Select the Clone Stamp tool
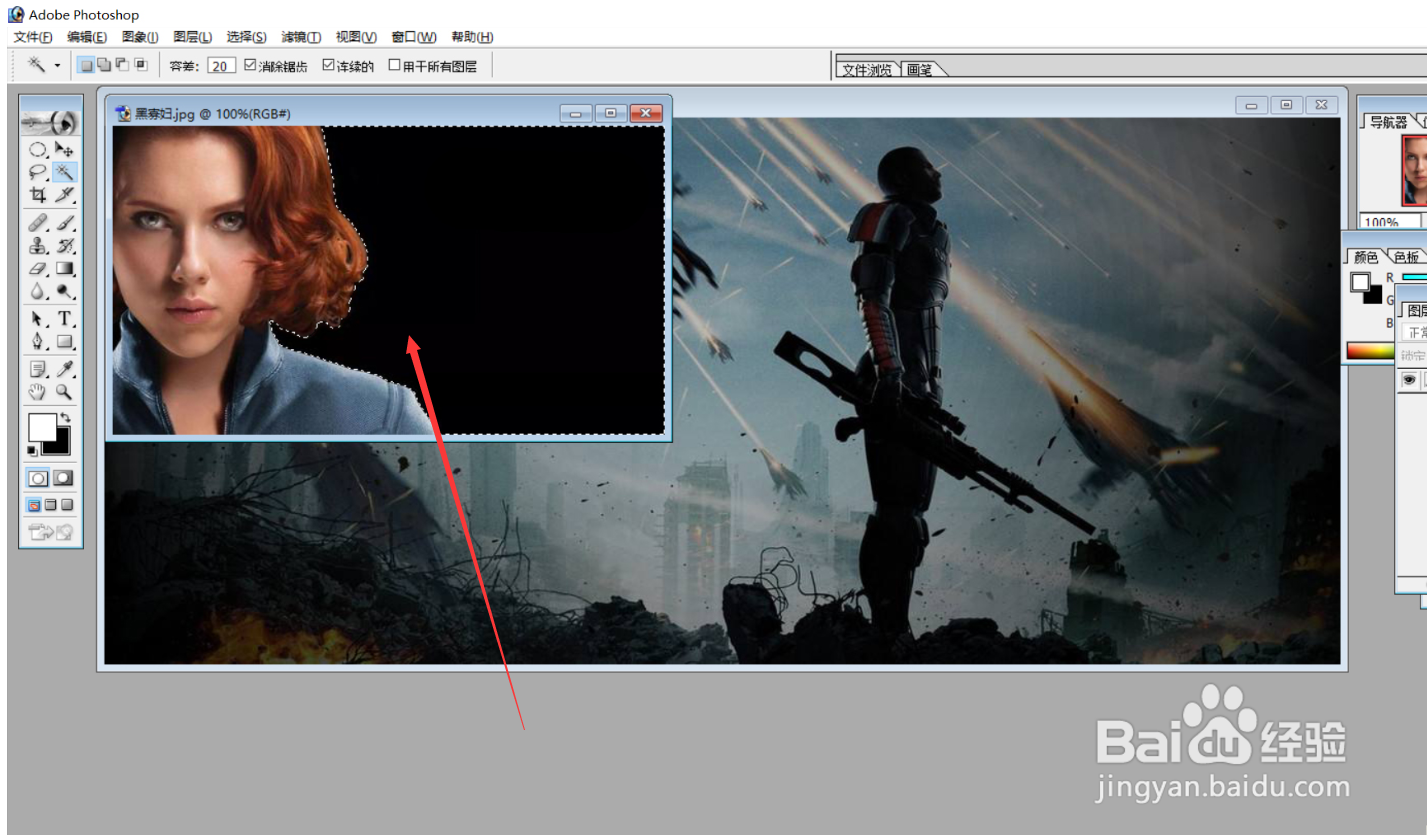Screen dimensions: 1427x835 click(x=38, y=245)
